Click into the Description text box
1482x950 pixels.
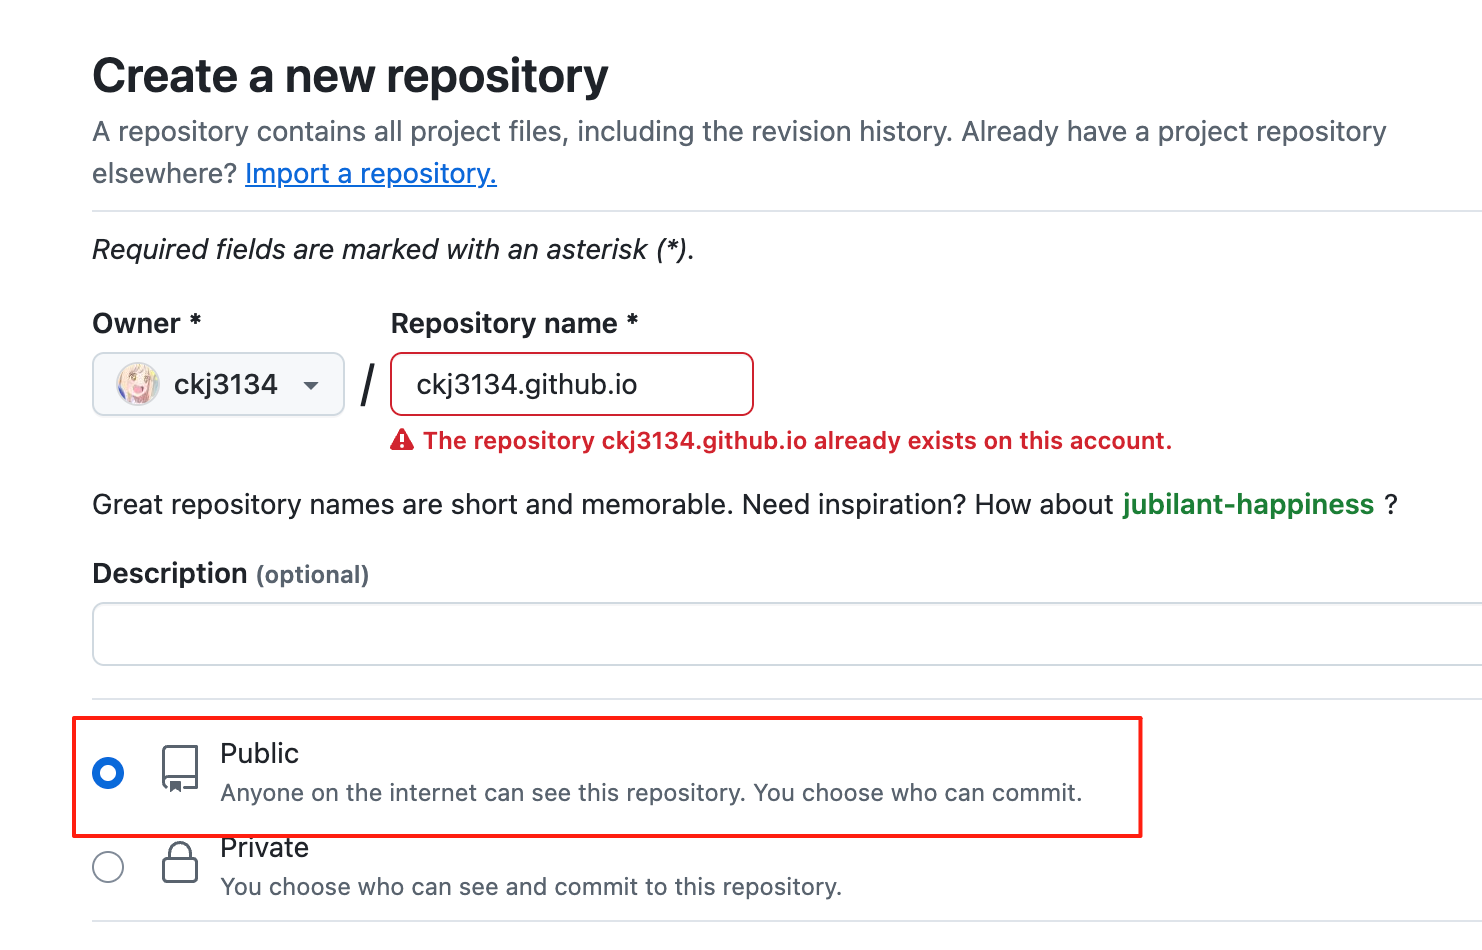(x=787, y=634)
